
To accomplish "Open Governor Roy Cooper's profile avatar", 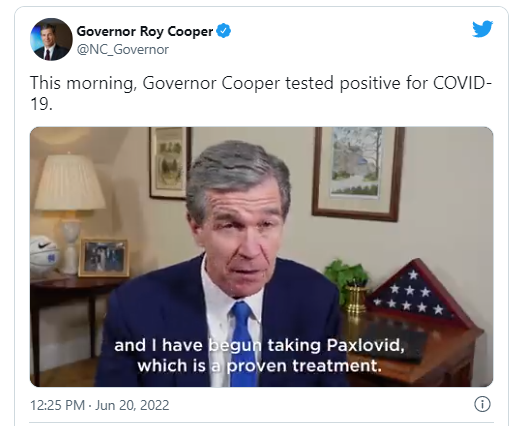I will (x=51, y=39).
